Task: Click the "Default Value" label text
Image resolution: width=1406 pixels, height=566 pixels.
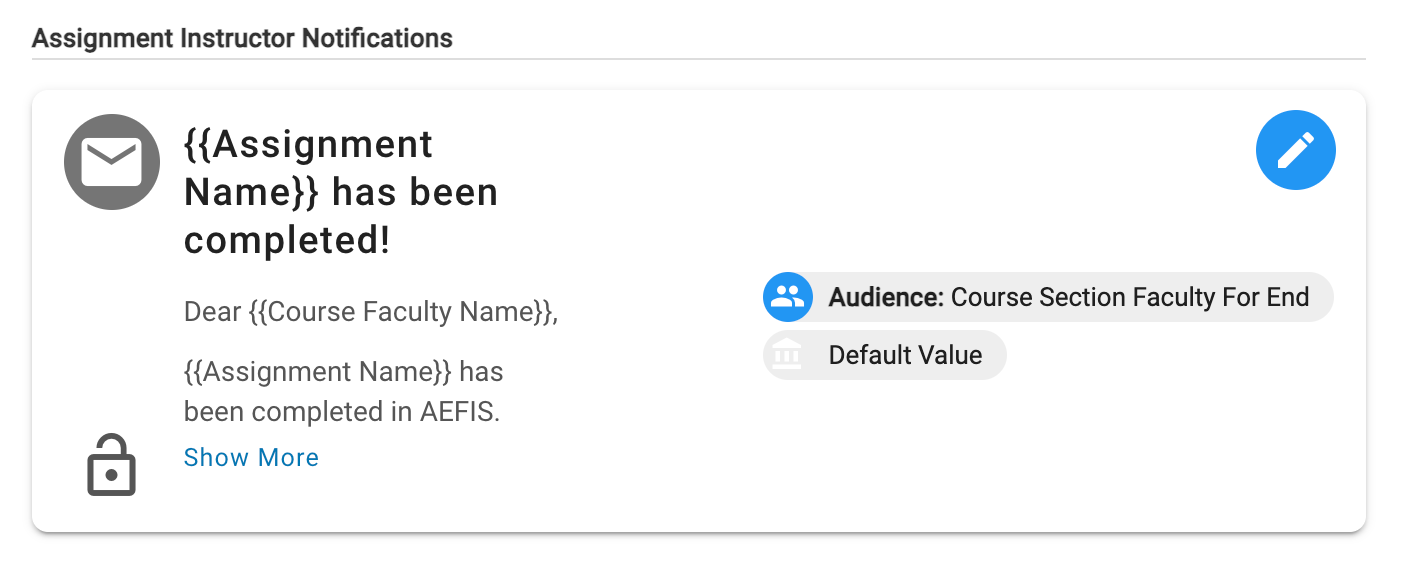Action: (905, 355)
